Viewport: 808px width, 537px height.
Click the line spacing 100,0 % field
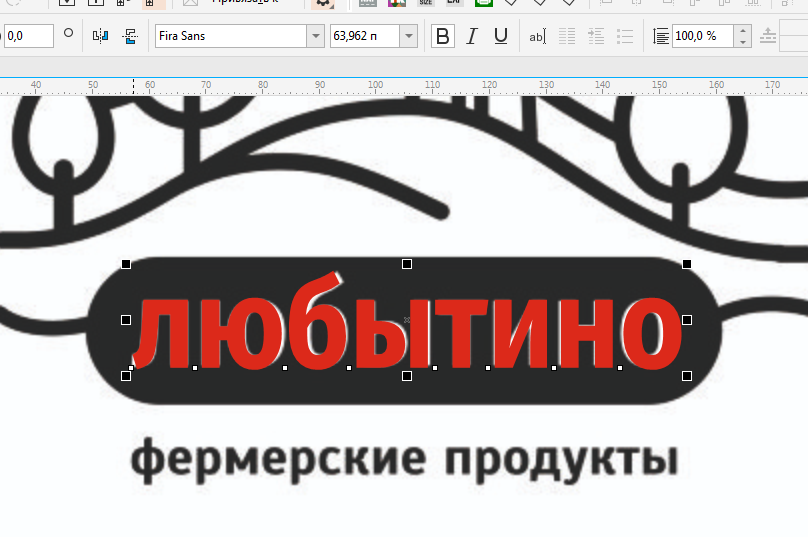703,36
